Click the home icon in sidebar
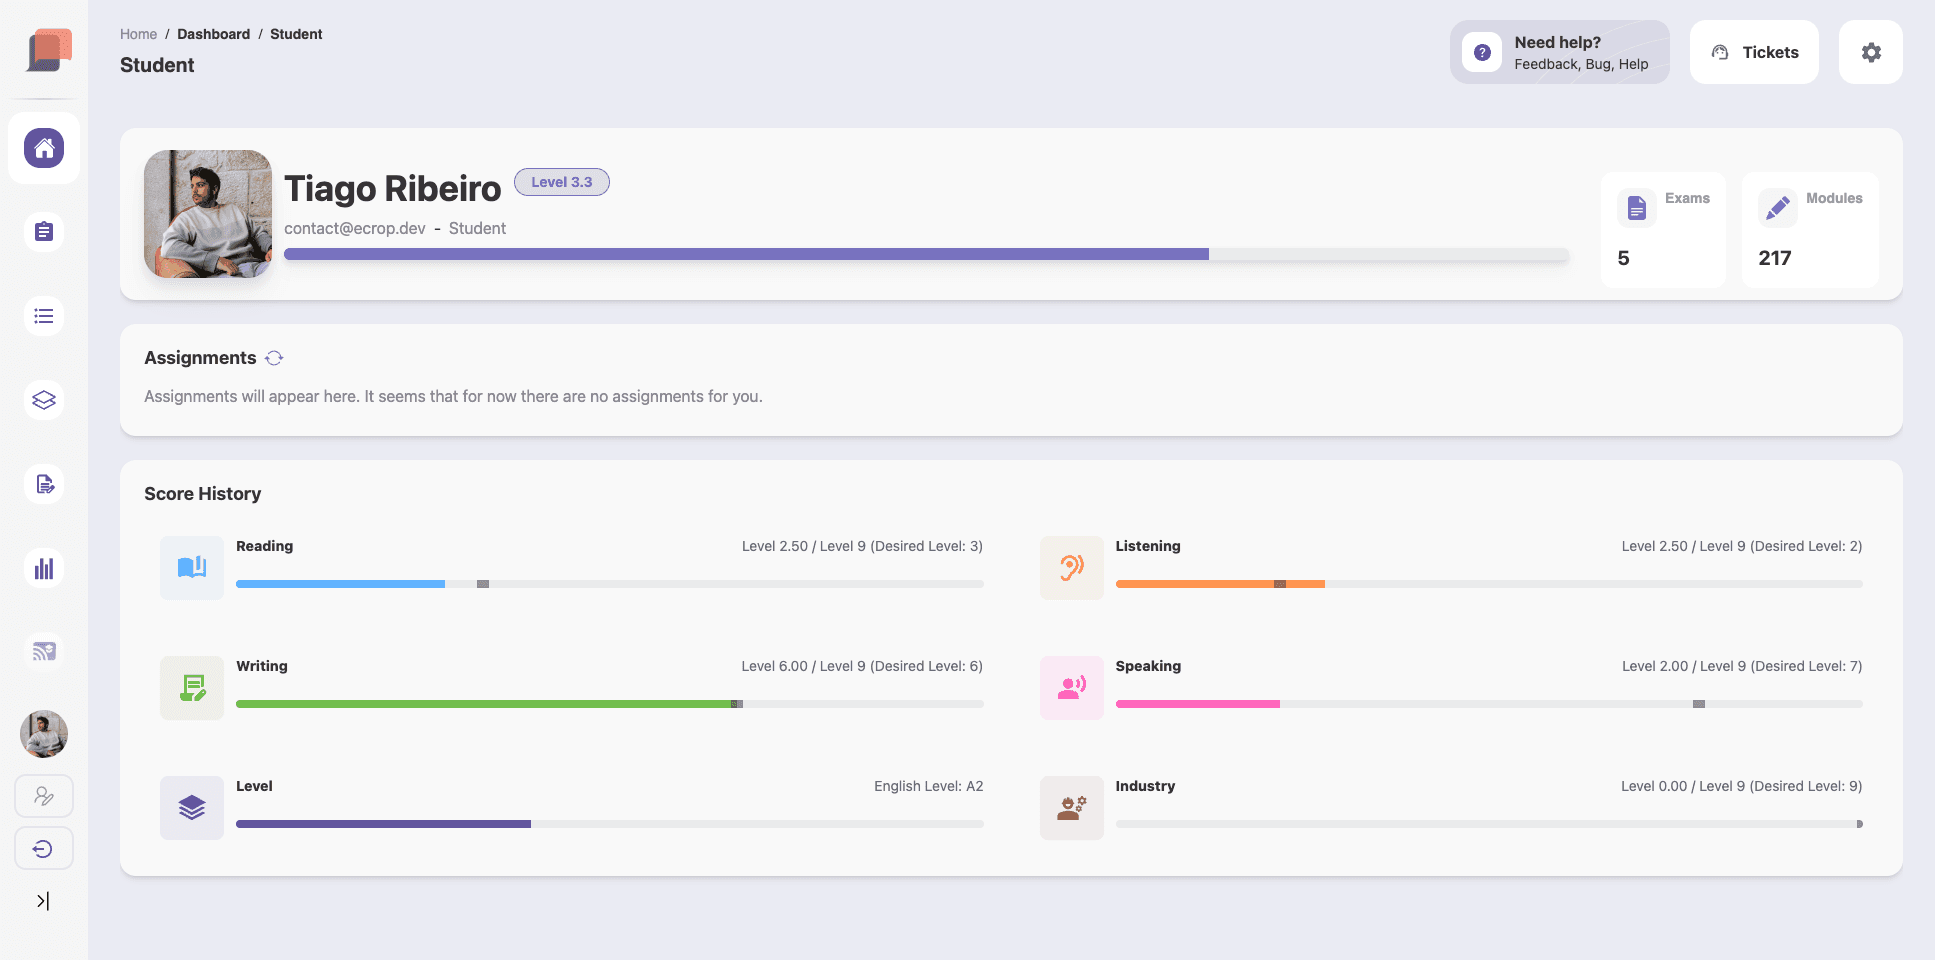The image size is (1935, 960). point(44,148)
